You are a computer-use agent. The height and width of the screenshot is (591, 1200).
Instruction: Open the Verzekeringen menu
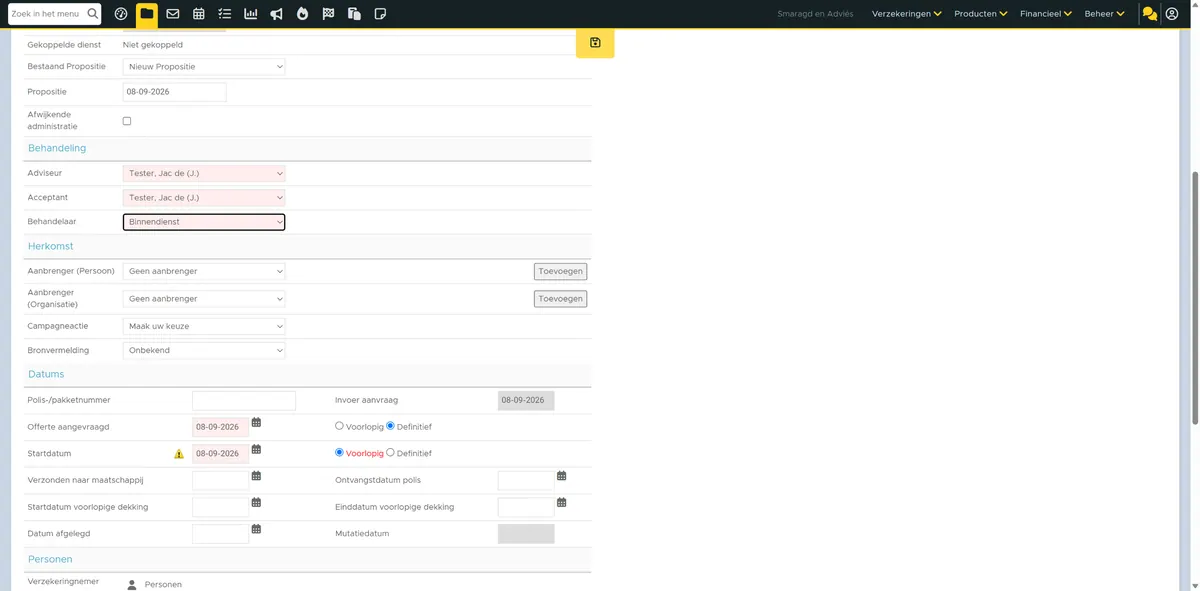(907, 14)
